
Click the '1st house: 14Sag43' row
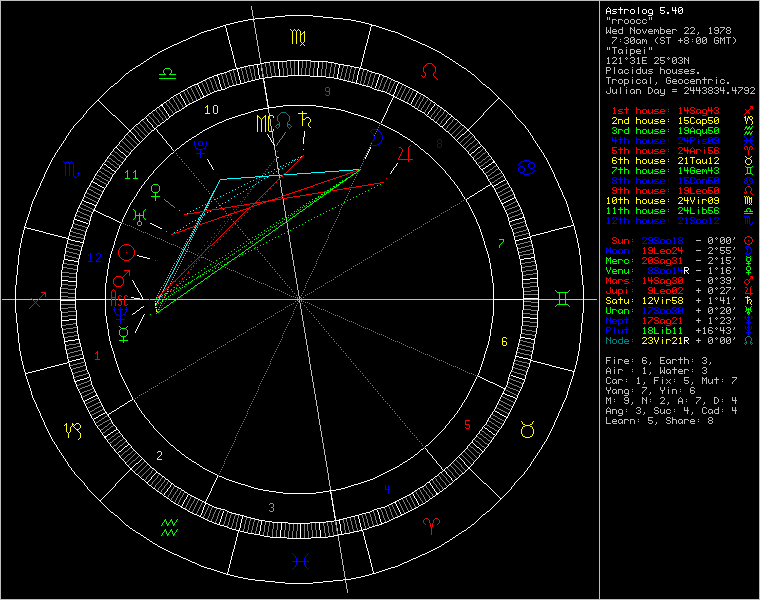coord(682,111)
